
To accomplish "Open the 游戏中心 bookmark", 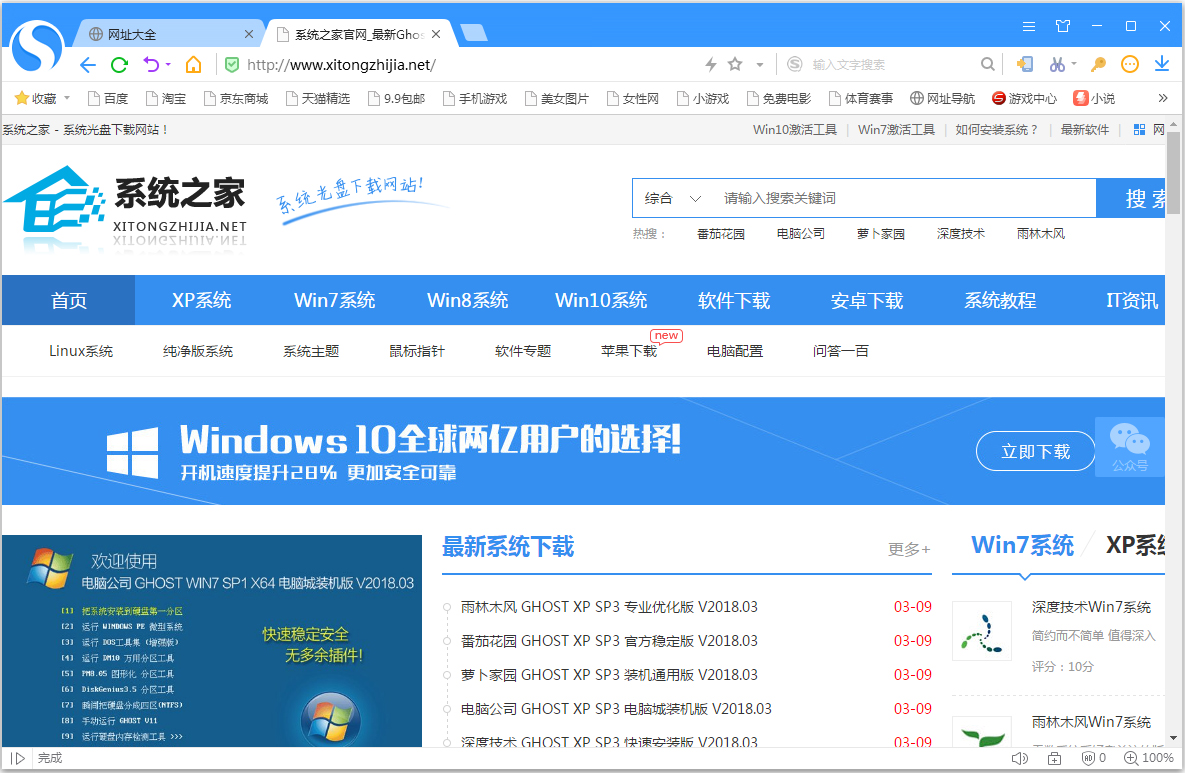I will (x=1024, y=98).
